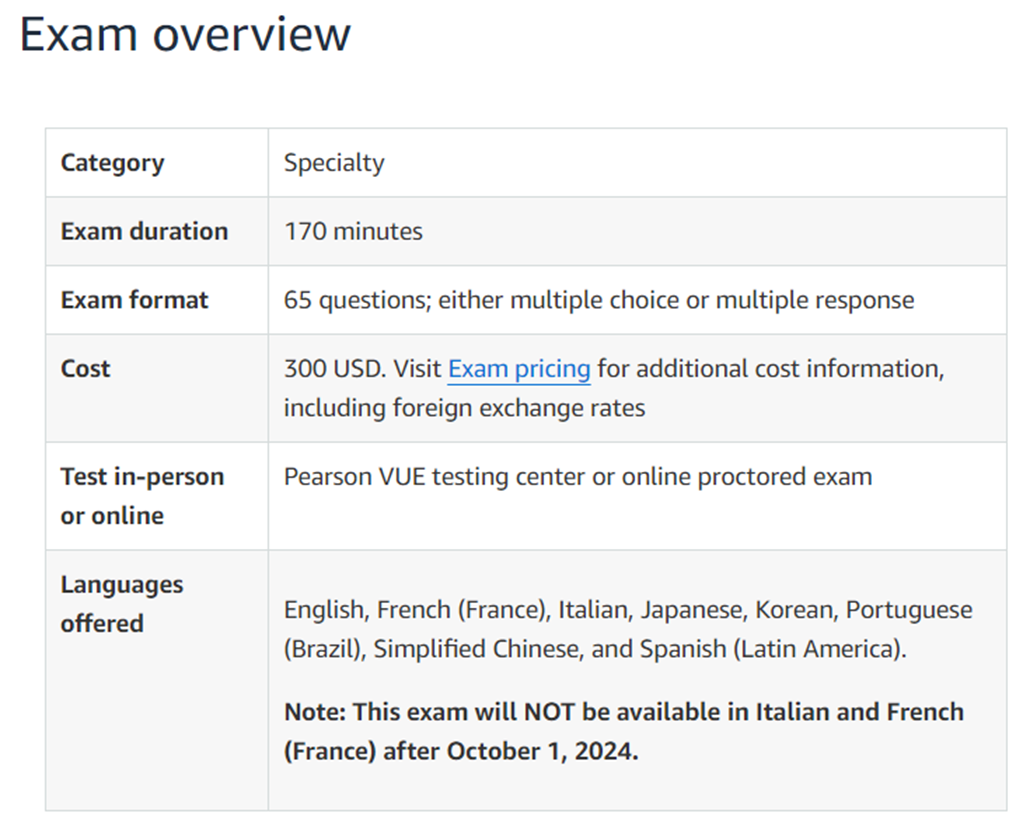Click the English, French (France) languages line
Image resolution: width=1023 pixels, height=831 pixels.
tap(420, 610)
